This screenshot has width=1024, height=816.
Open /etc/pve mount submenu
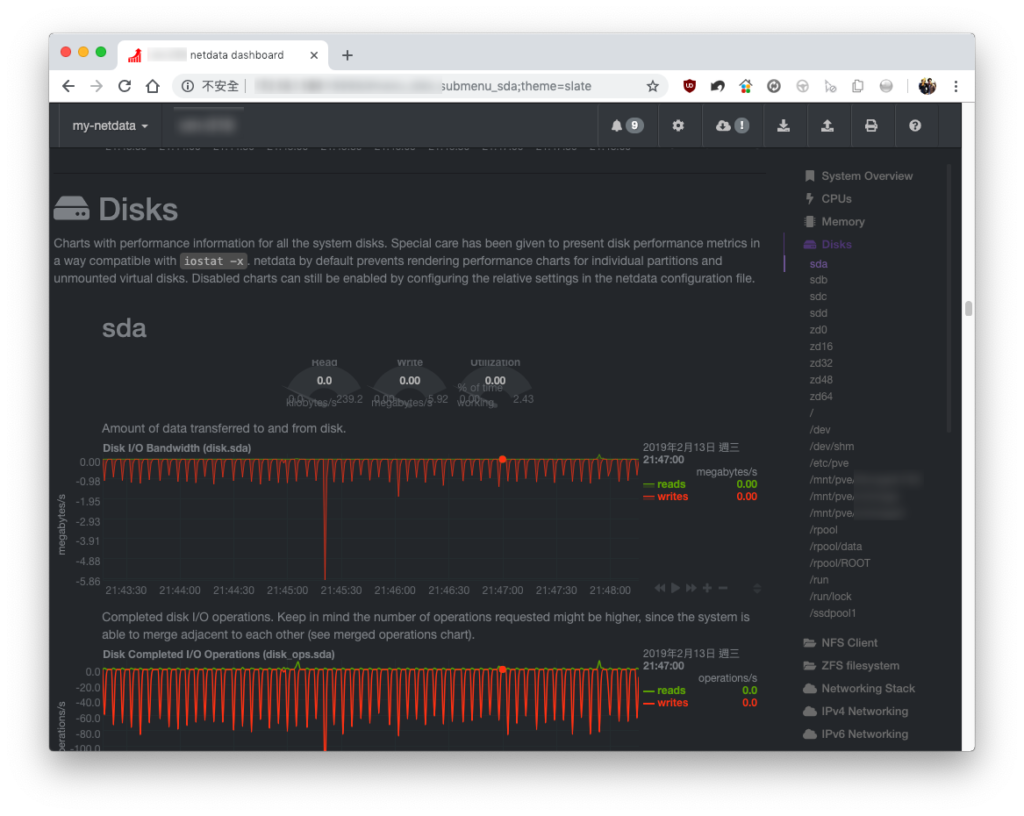pos(829,463)
